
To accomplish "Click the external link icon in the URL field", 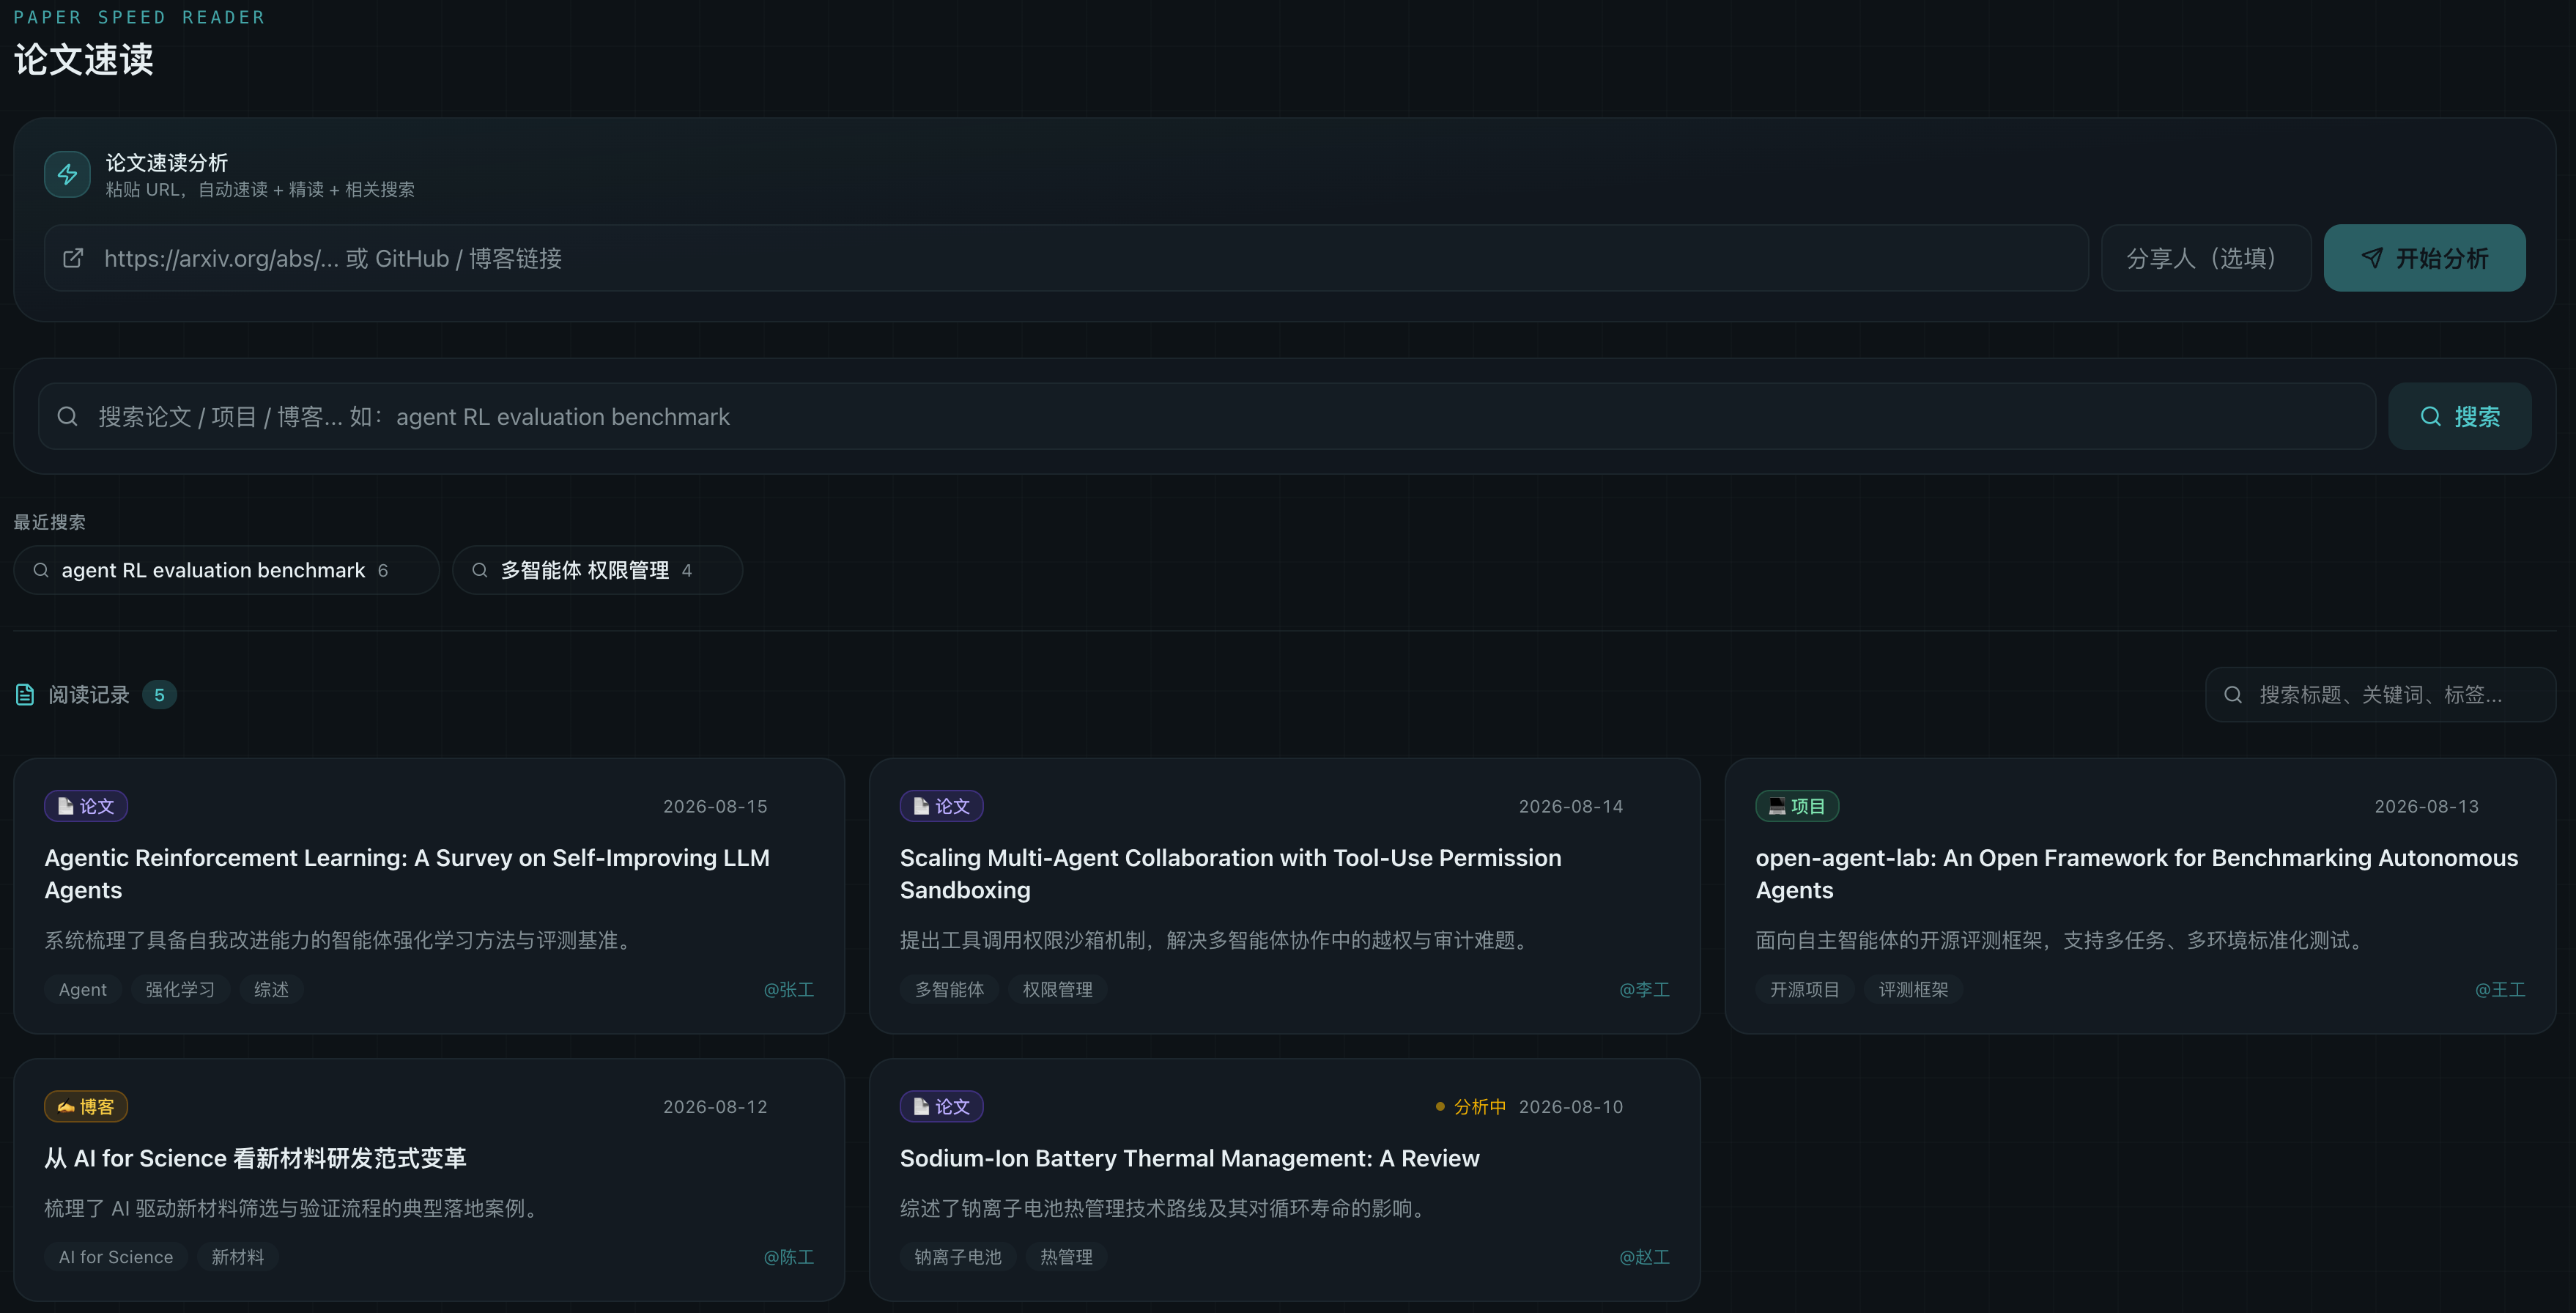I will click(x=73, y=258).
